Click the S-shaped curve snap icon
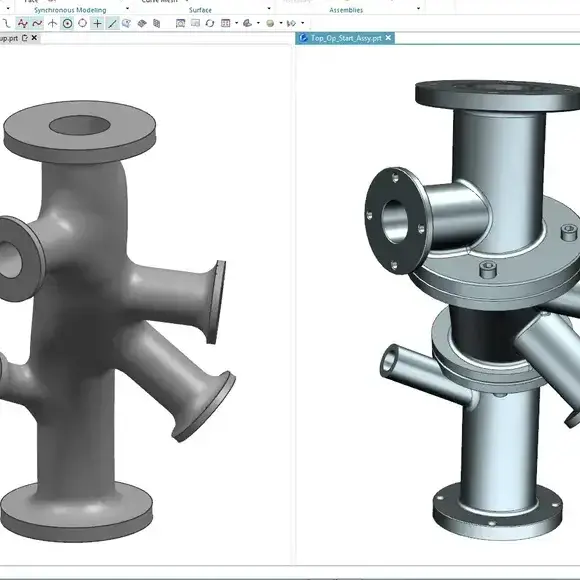 point(6,24)
